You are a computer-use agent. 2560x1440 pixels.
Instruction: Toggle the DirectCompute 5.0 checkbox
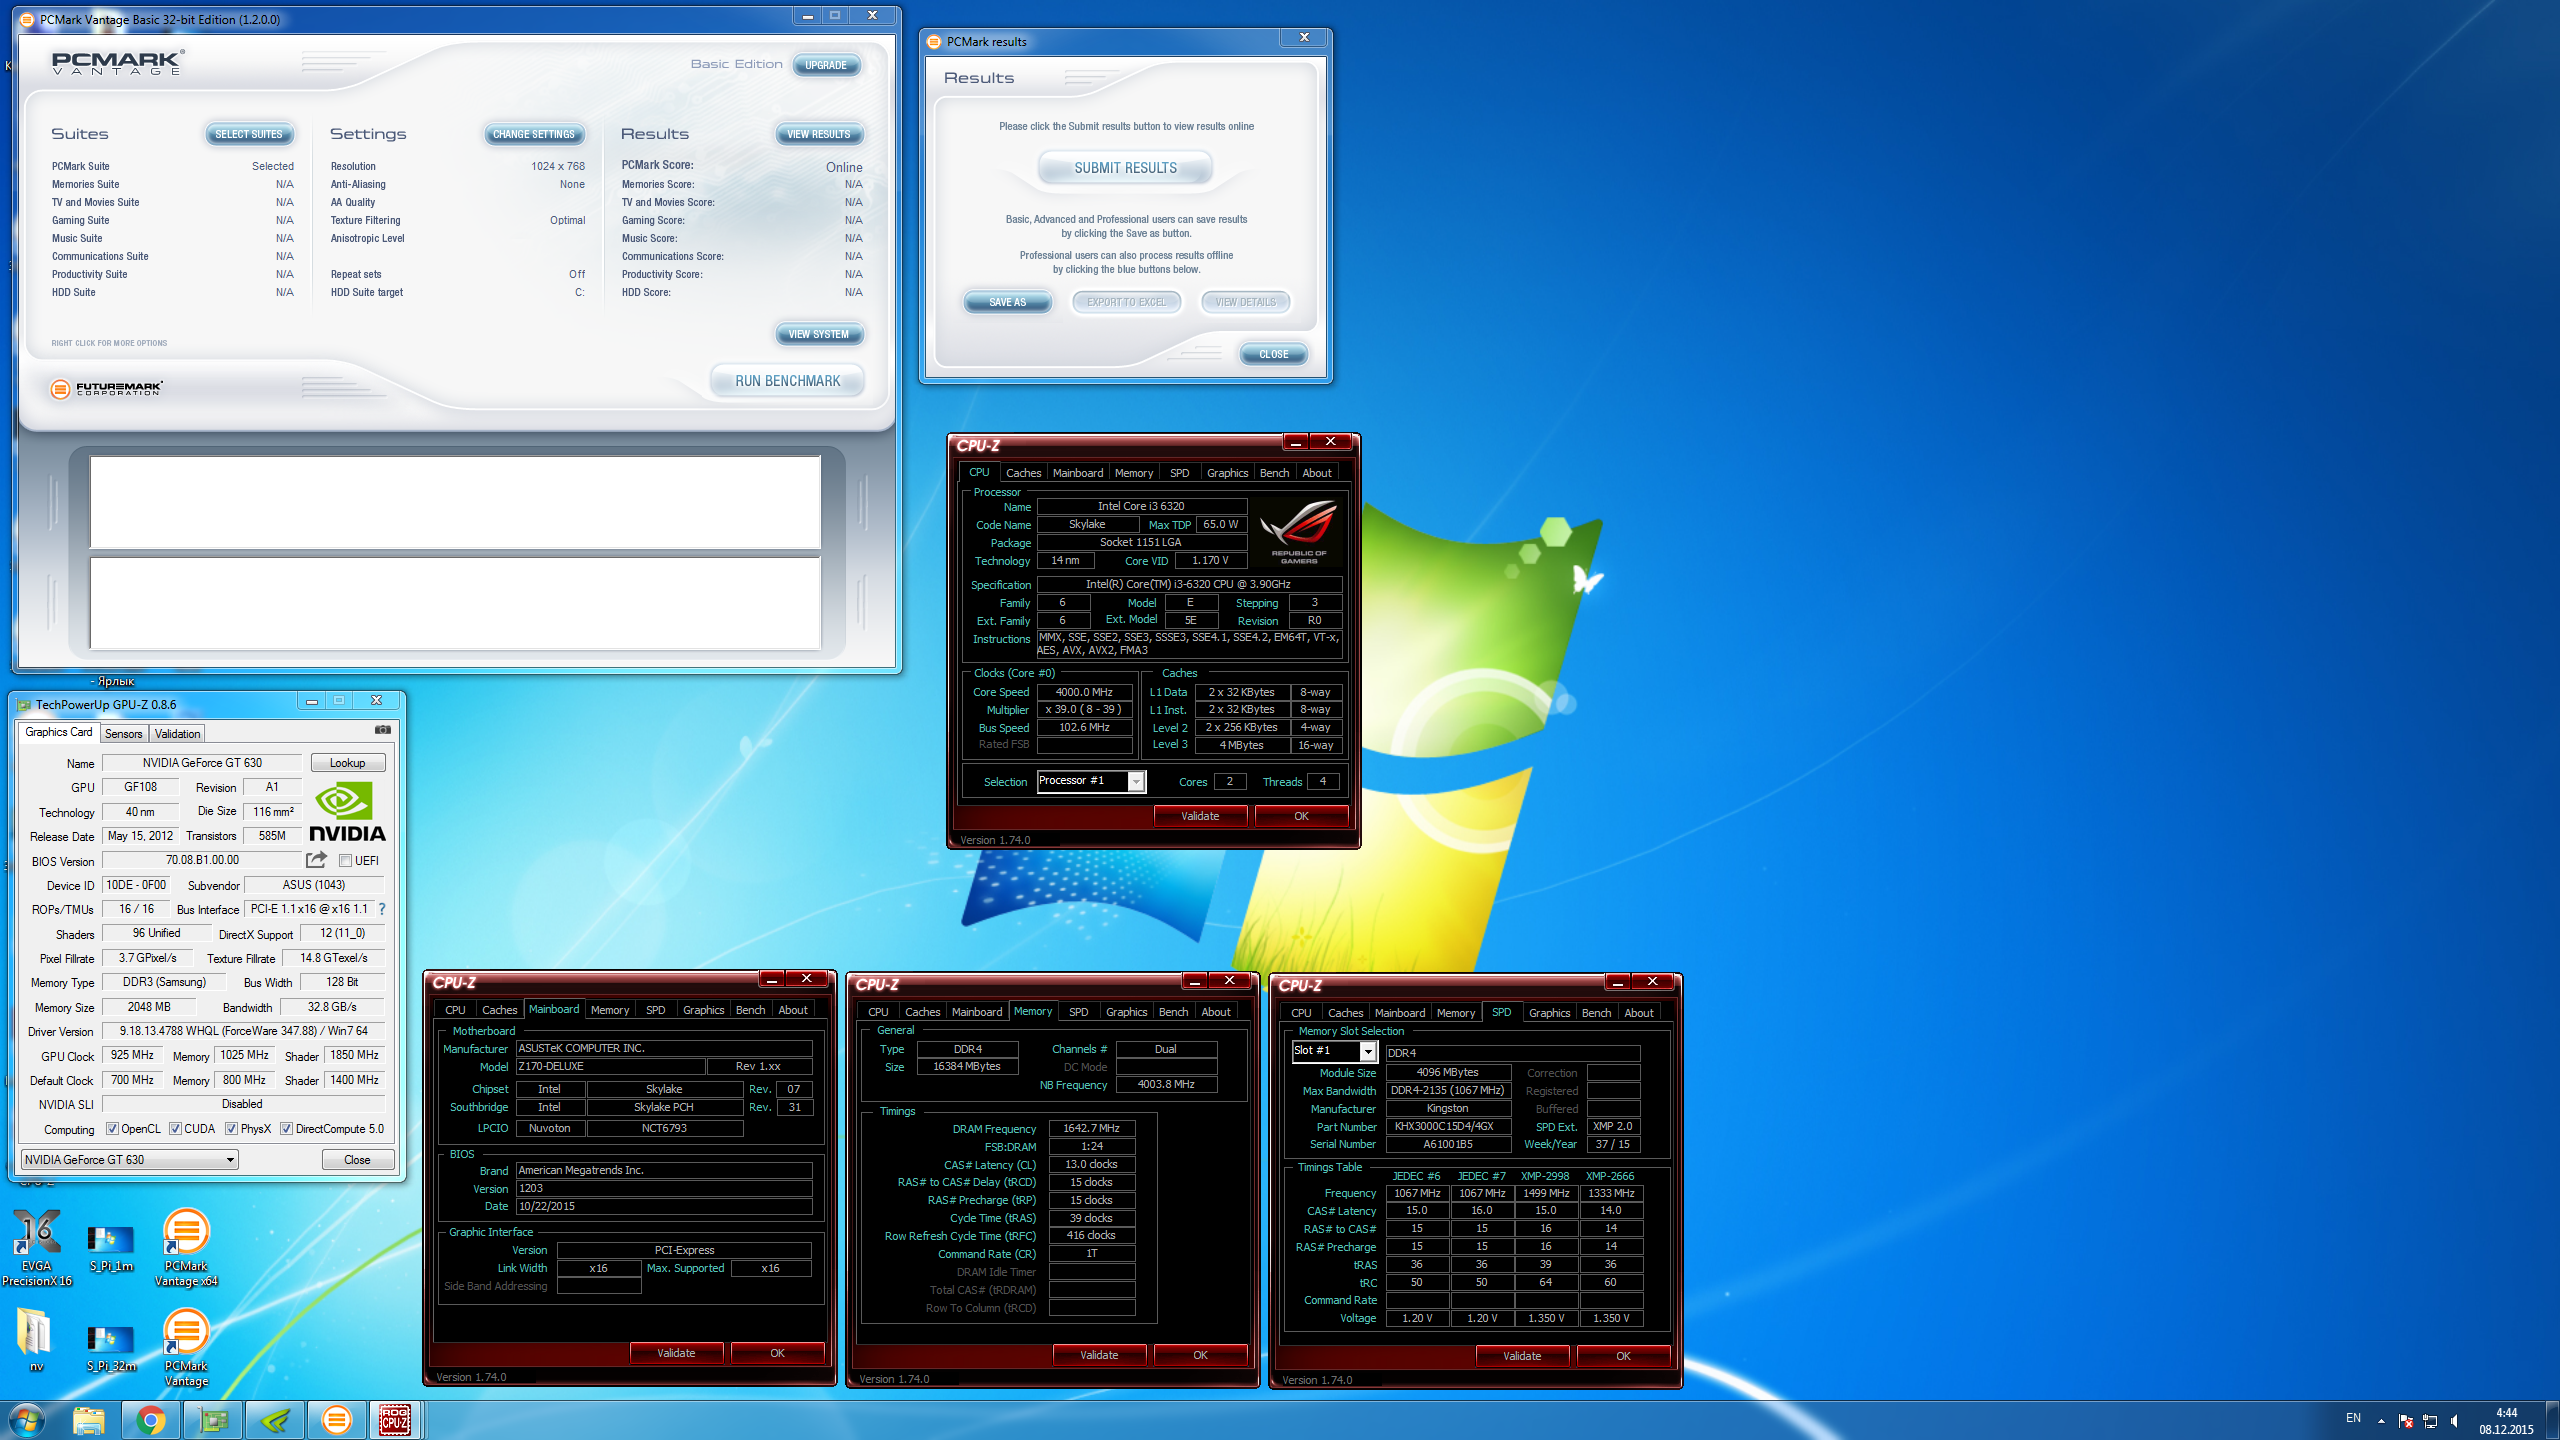click(x=287, y=1129)
